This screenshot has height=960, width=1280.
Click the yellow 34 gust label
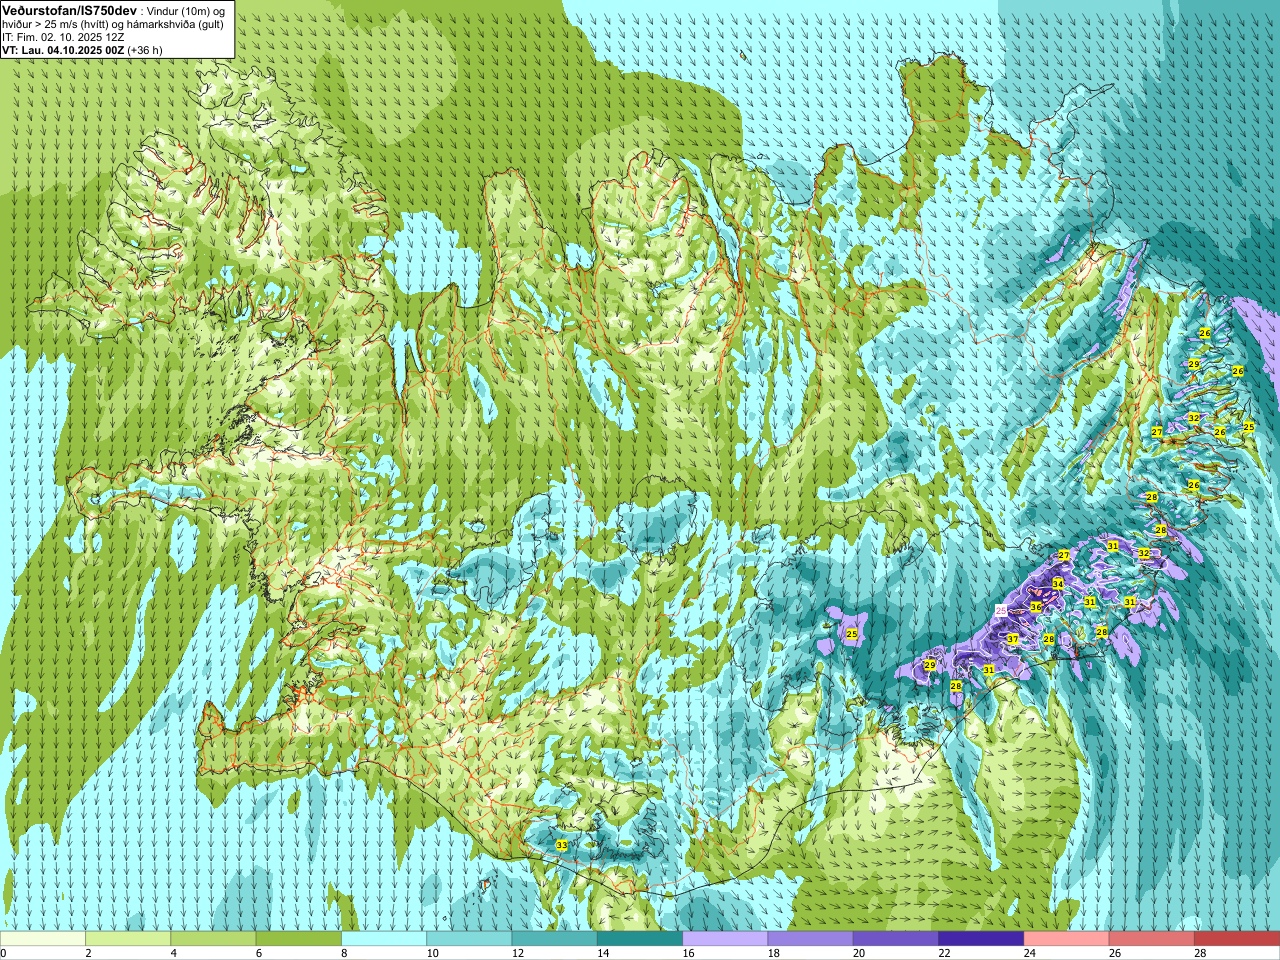[1058, 583]
